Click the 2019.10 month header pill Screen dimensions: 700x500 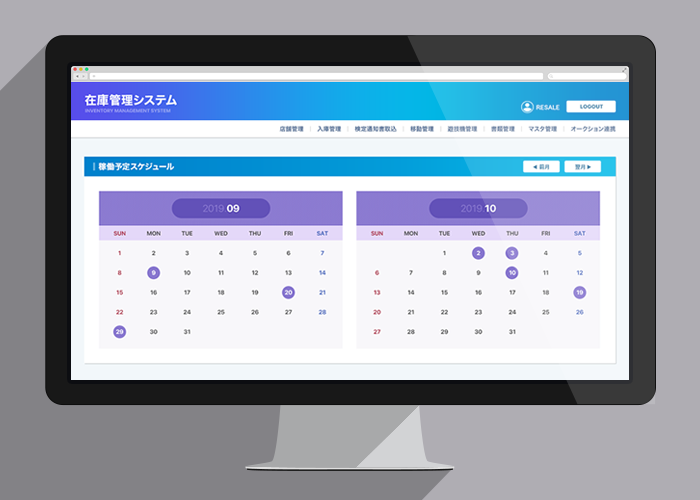pyautogui.click(x=478, y=208)
